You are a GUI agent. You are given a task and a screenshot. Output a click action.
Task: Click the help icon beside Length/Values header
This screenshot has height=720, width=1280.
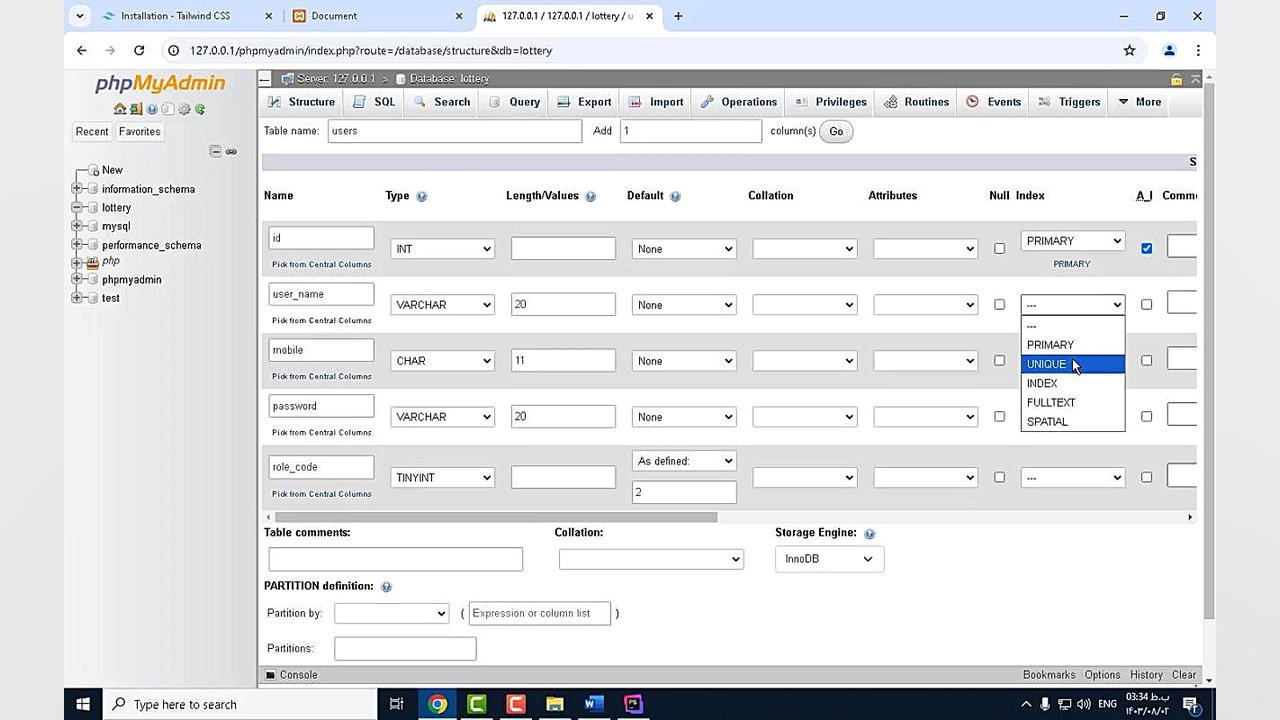coord(590,196)
